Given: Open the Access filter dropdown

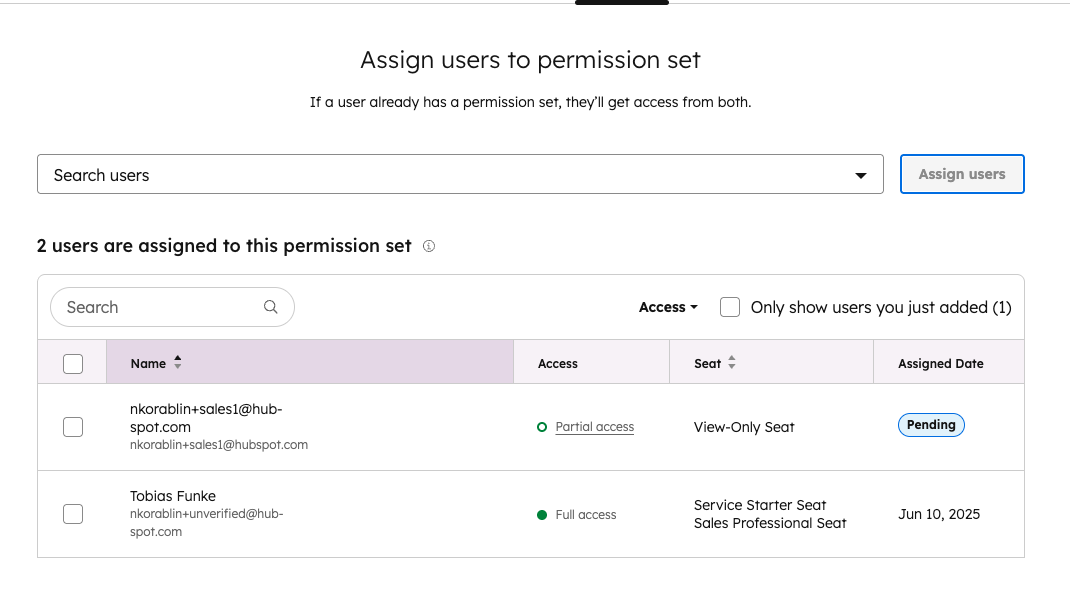Looking at the screenshot, I should point(668,307).
